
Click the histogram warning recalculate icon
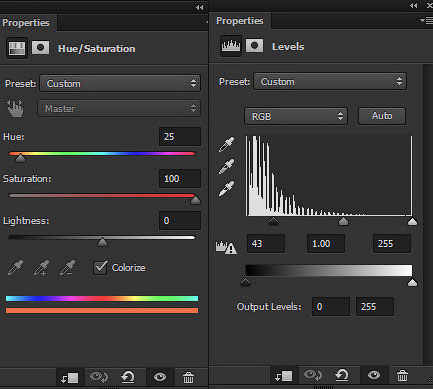(226, 247)
